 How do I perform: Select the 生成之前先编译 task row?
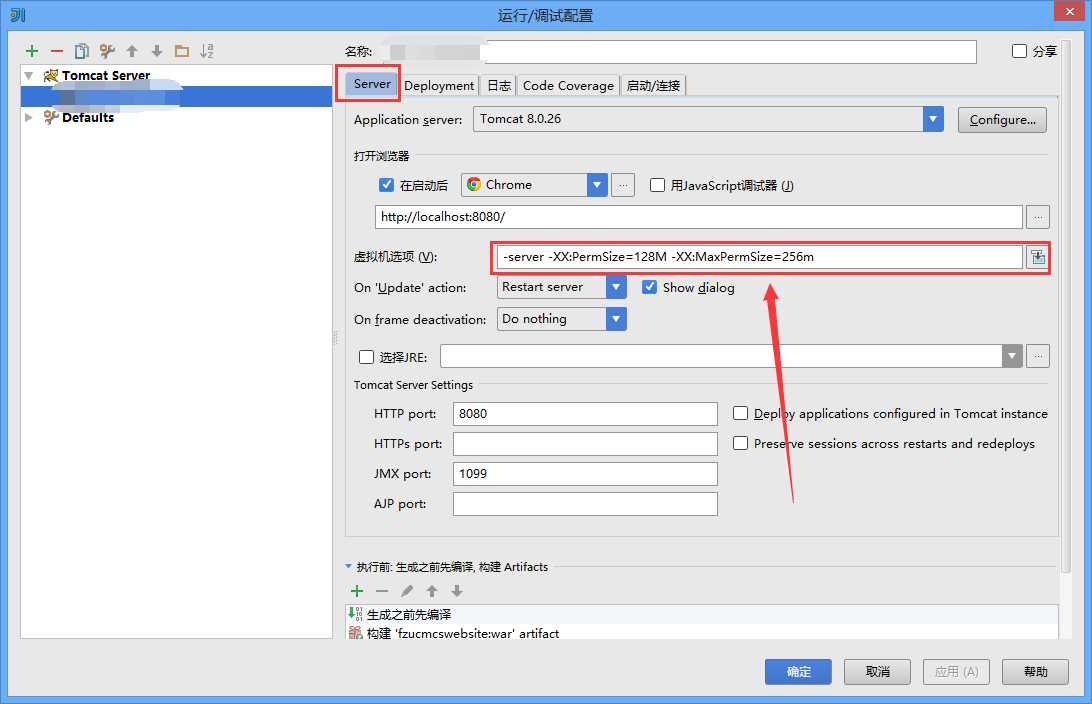point(702,614)
